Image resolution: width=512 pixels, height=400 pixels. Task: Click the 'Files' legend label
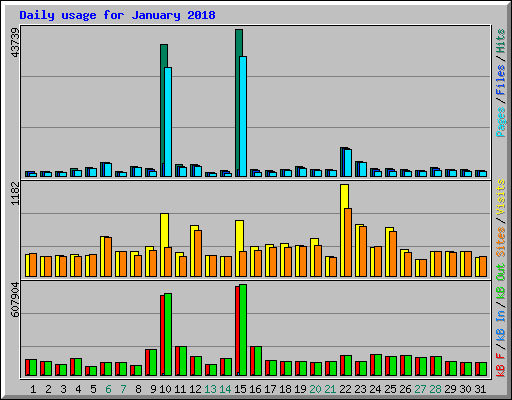pos(501,80)
